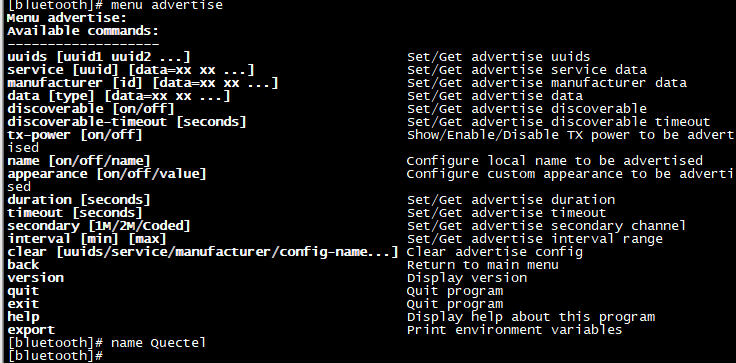Select the 'discoverable-timeout [seconds]' command
This screenshot has height=363, width=736.
(127, 122)
